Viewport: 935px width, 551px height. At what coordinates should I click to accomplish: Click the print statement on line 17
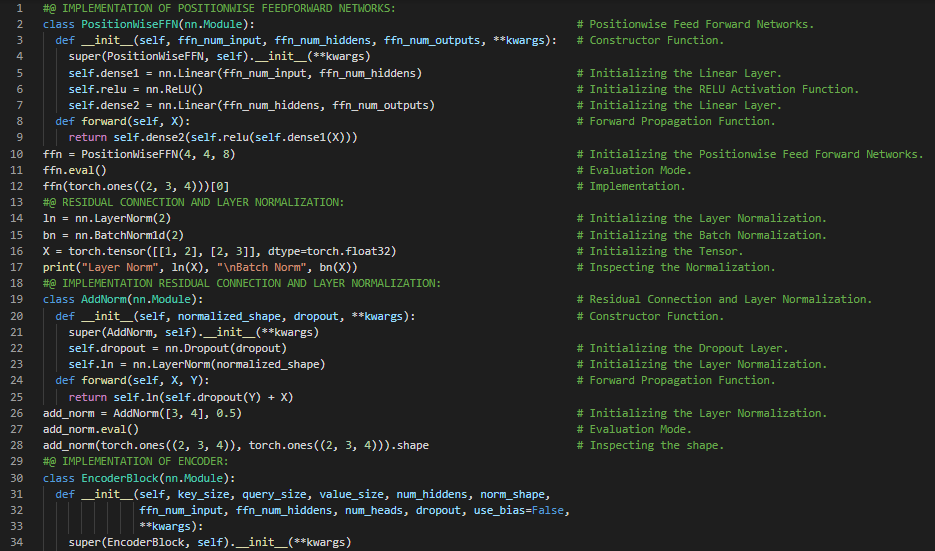[199, 267]
